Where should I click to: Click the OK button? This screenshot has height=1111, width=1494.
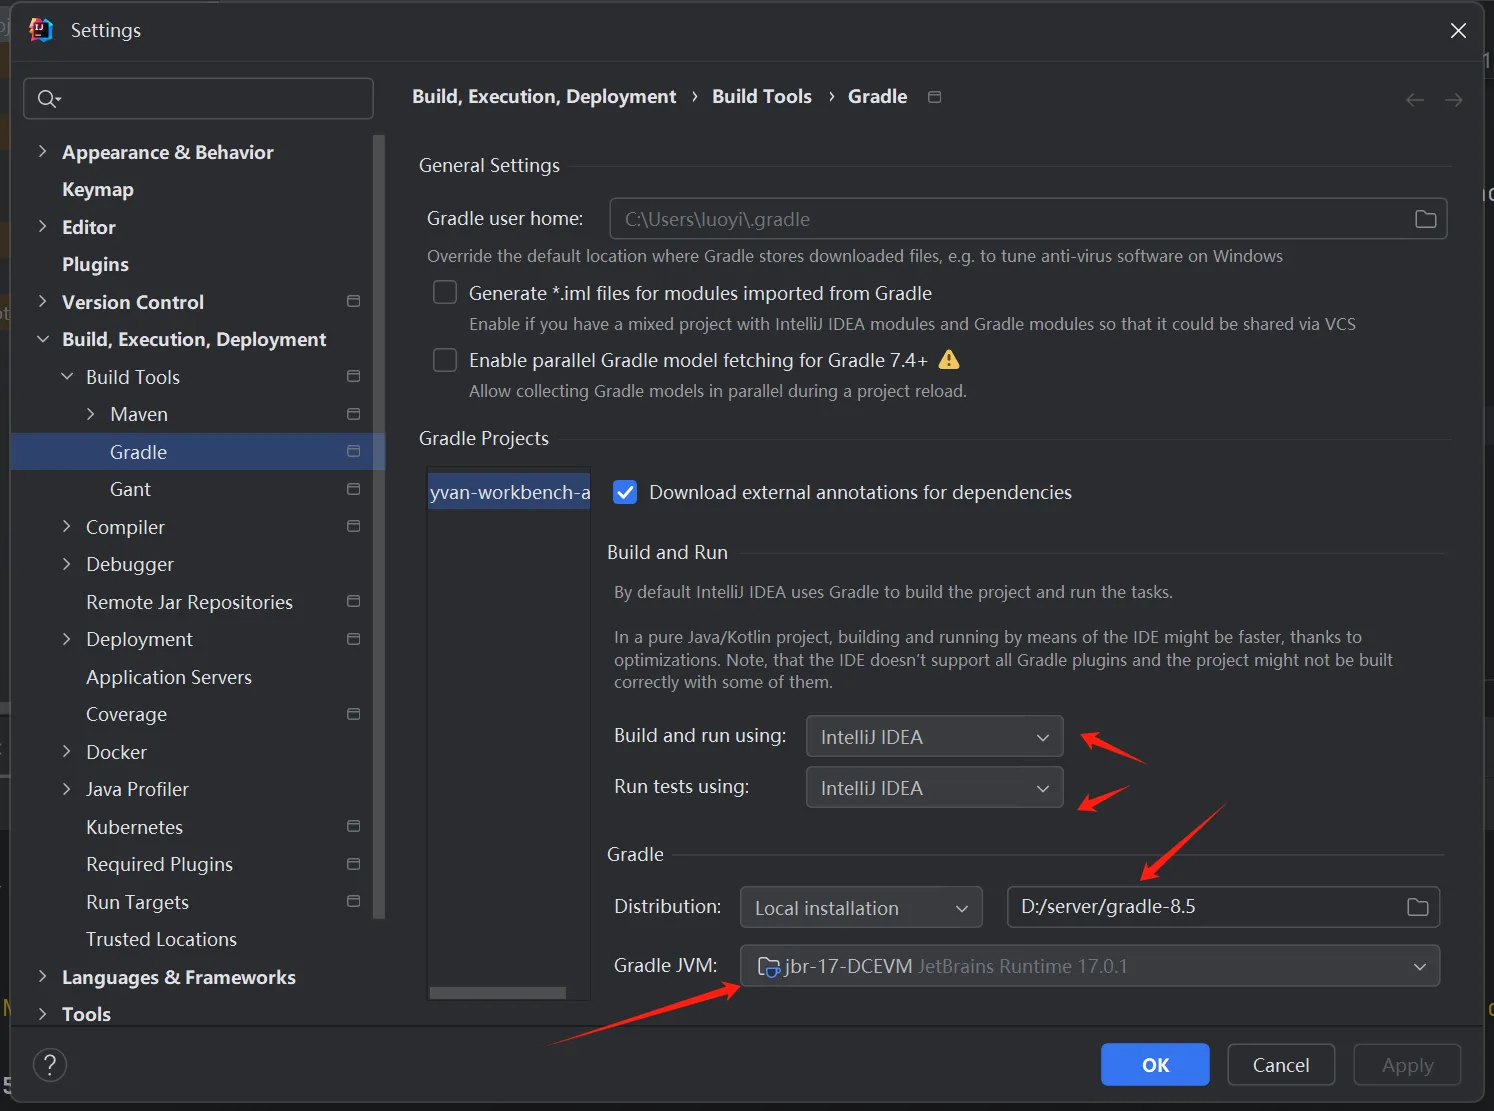[1155, 1065]
